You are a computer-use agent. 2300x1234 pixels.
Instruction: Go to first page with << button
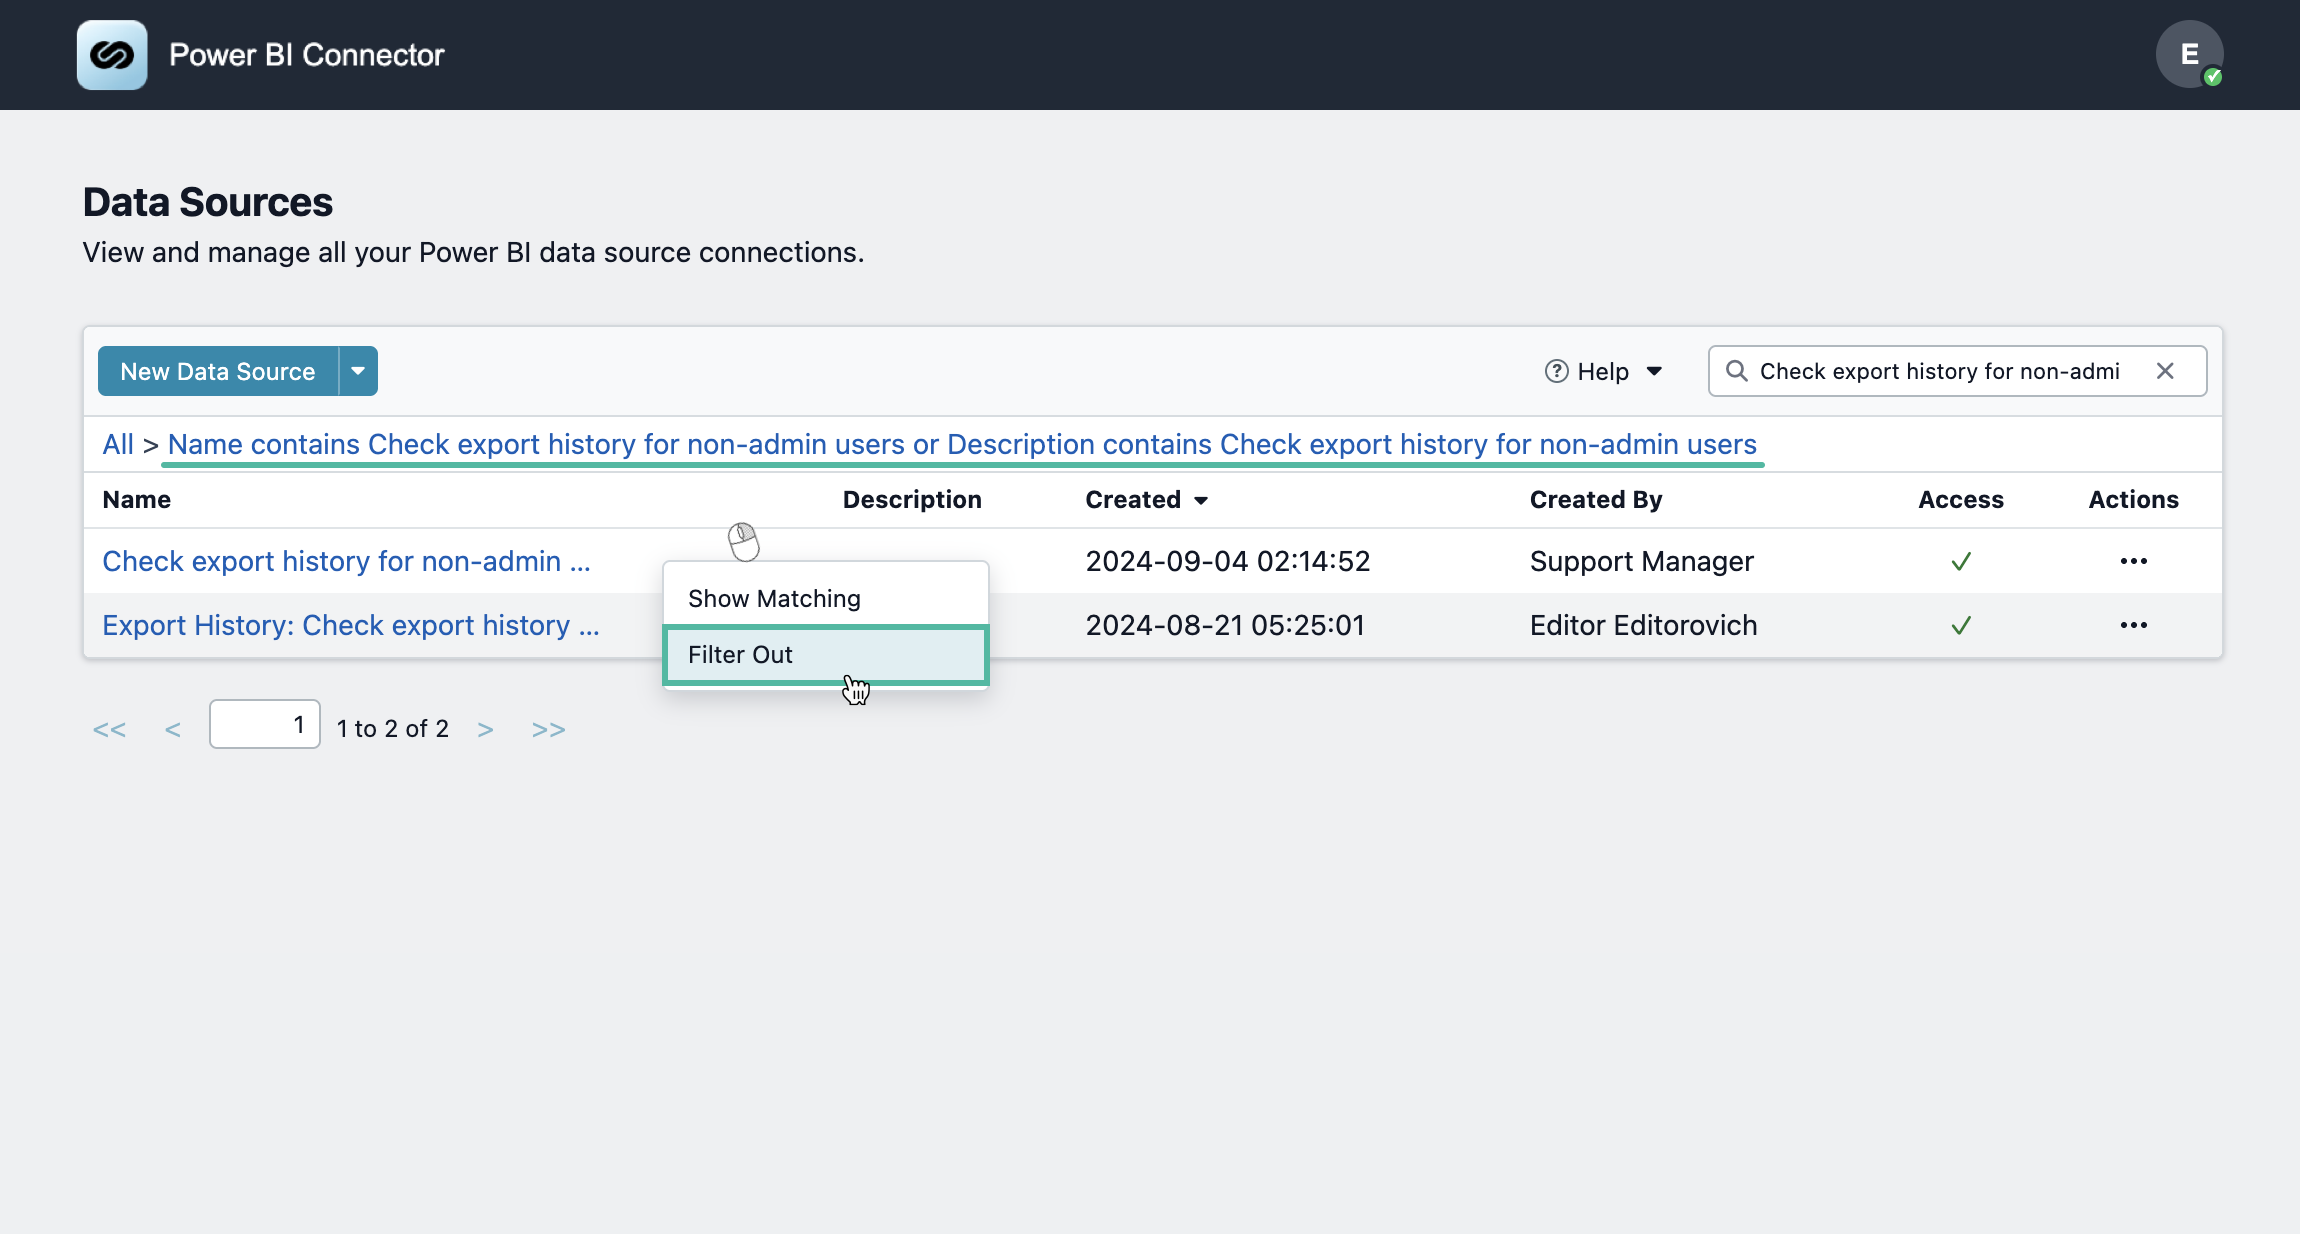109,729
